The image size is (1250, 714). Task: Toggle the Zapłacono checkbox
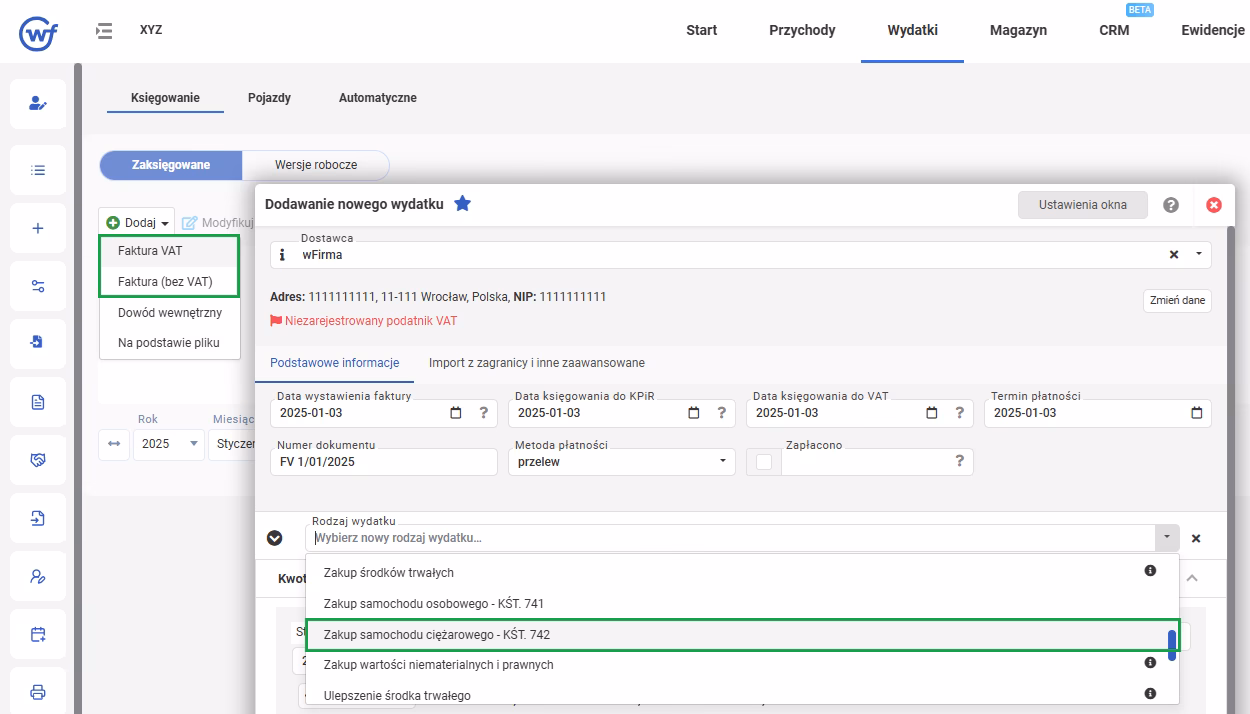tap(764, 461)
